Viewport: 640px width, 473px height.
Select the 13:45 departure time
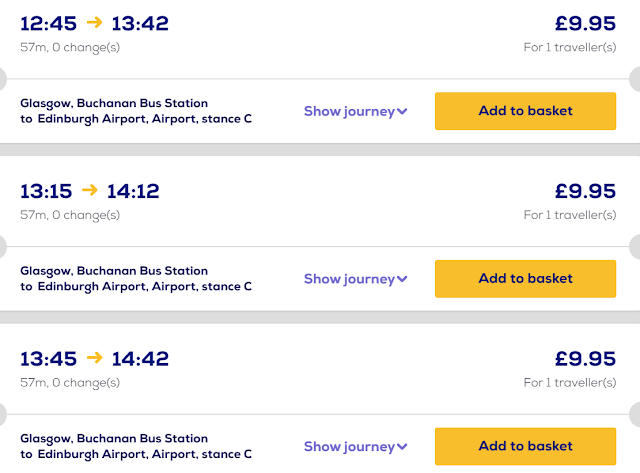(x=46, y=358)
